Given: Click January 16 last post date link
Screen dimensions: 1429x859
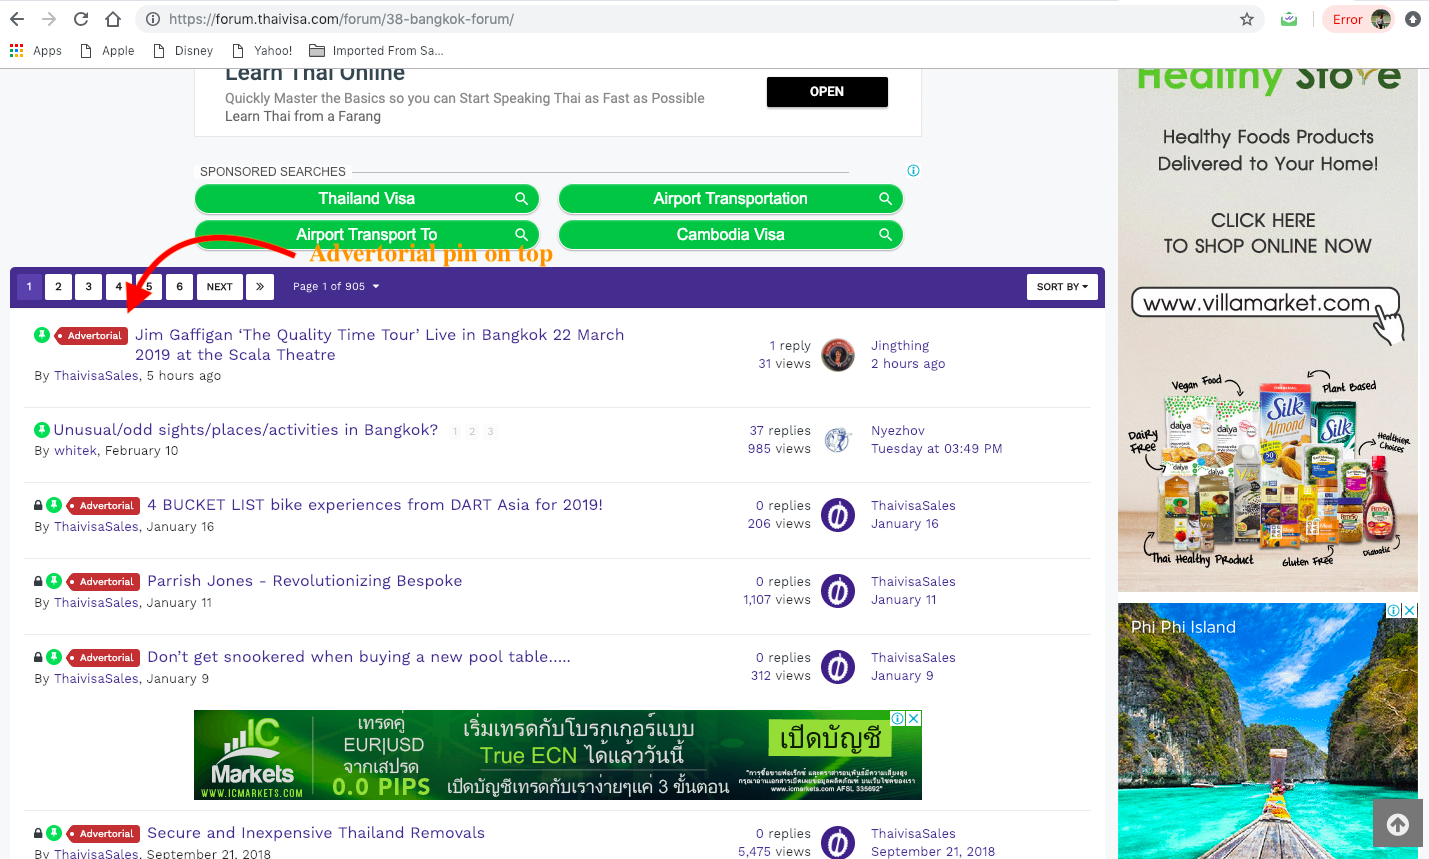Looking at the screenshot, I should [x=905, y=524].
